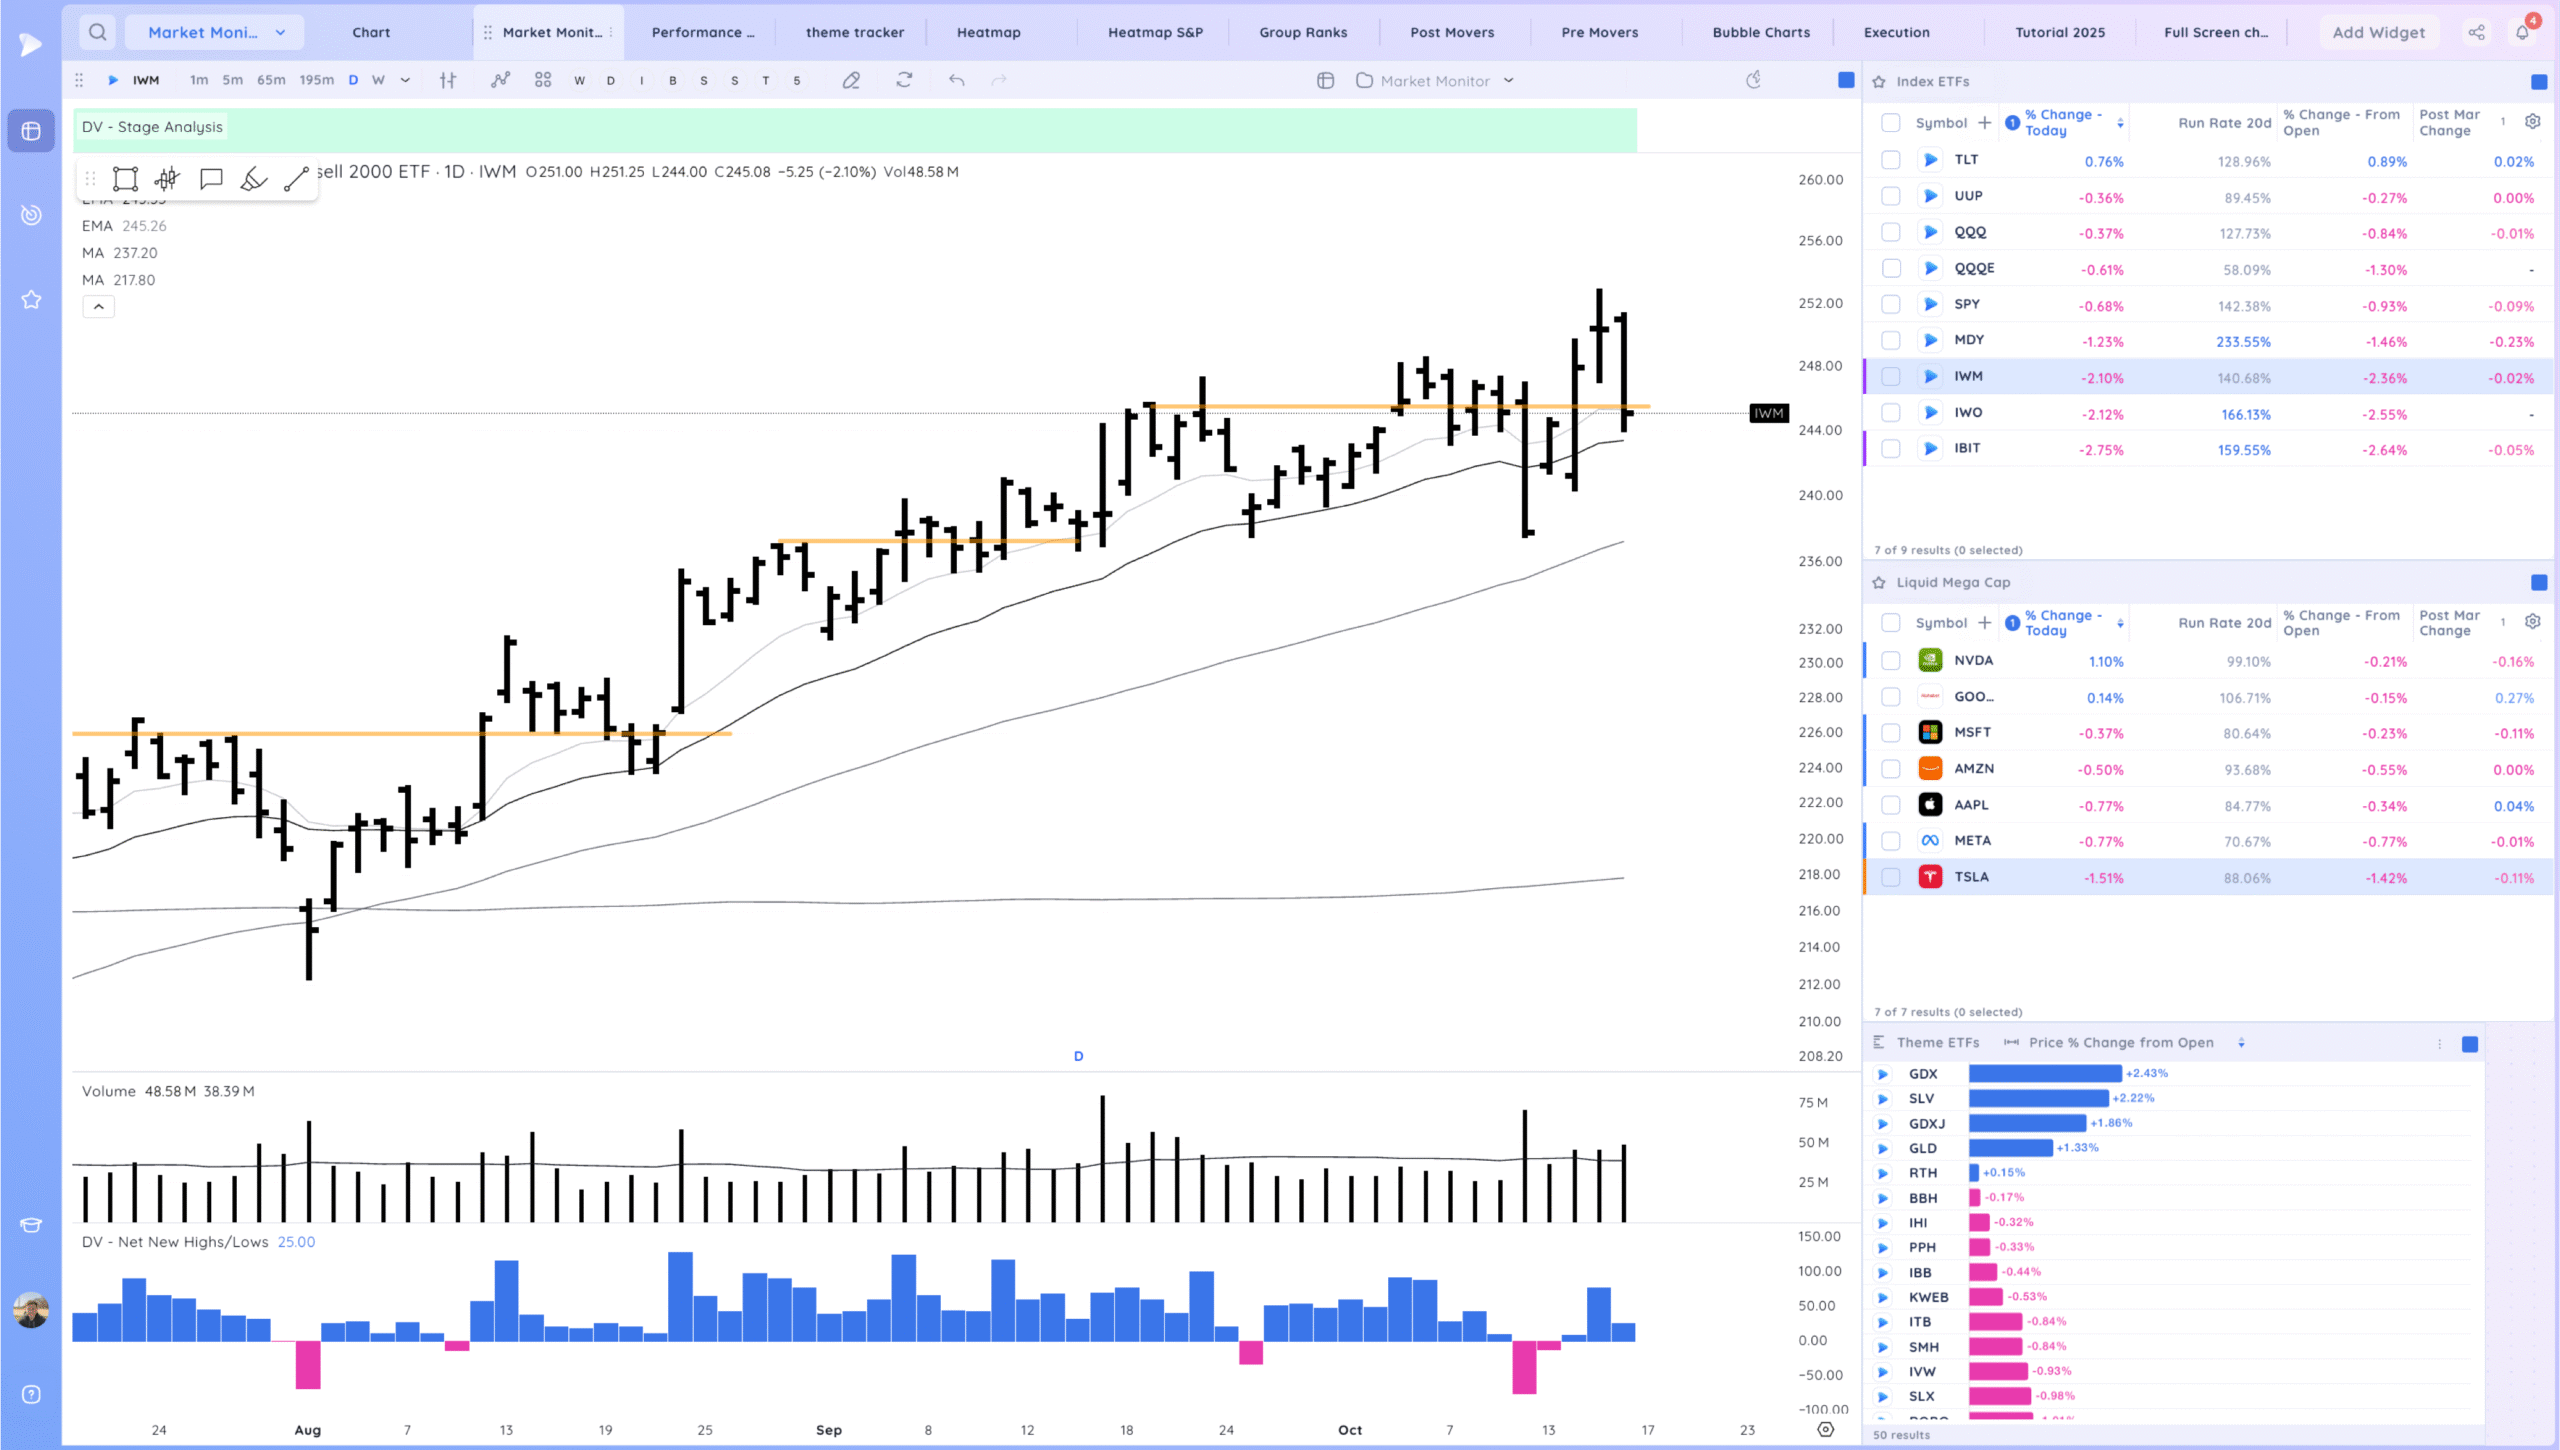Check the TLT row checkbox
This screenshot has width=2560, height=1450.
[1890, 160]
